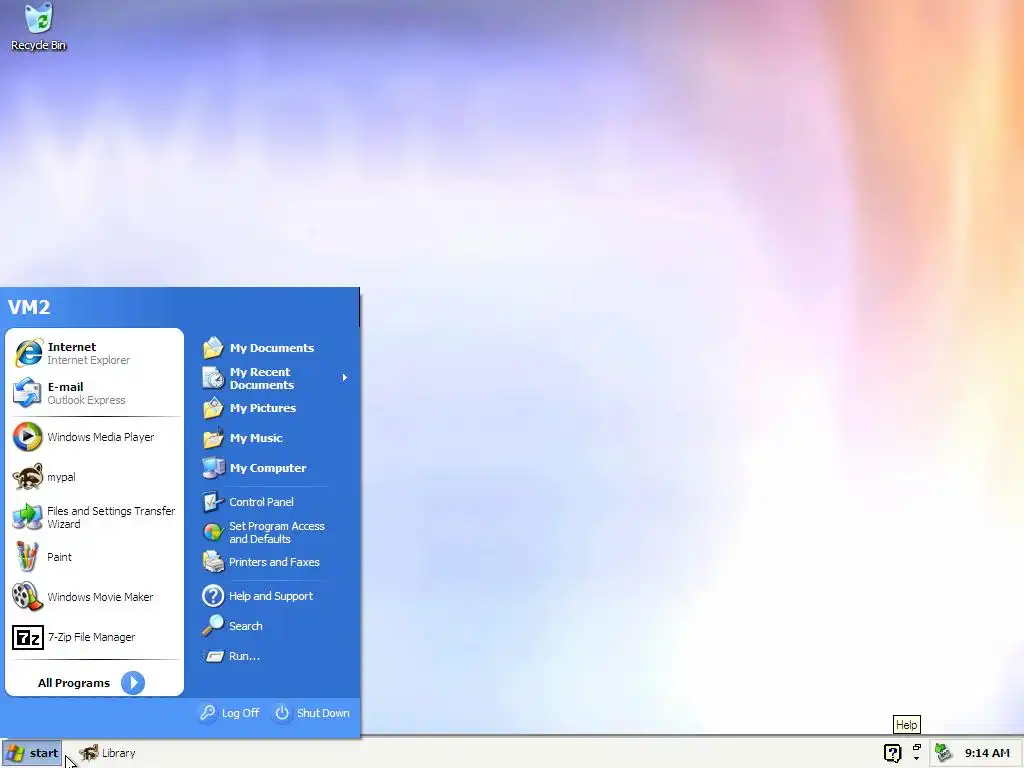The height and width of the screenshot is (768, 1024).
Task: Open the Recycle Bin desktop icon
Action: pos(39,27)
